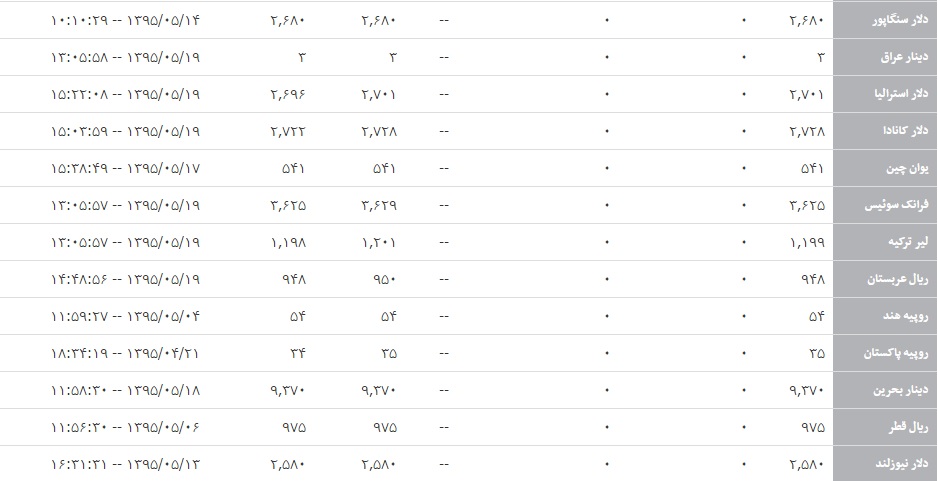Select the دلار کانادا currency label
This screenshot has height=481, width=938.
905,131
